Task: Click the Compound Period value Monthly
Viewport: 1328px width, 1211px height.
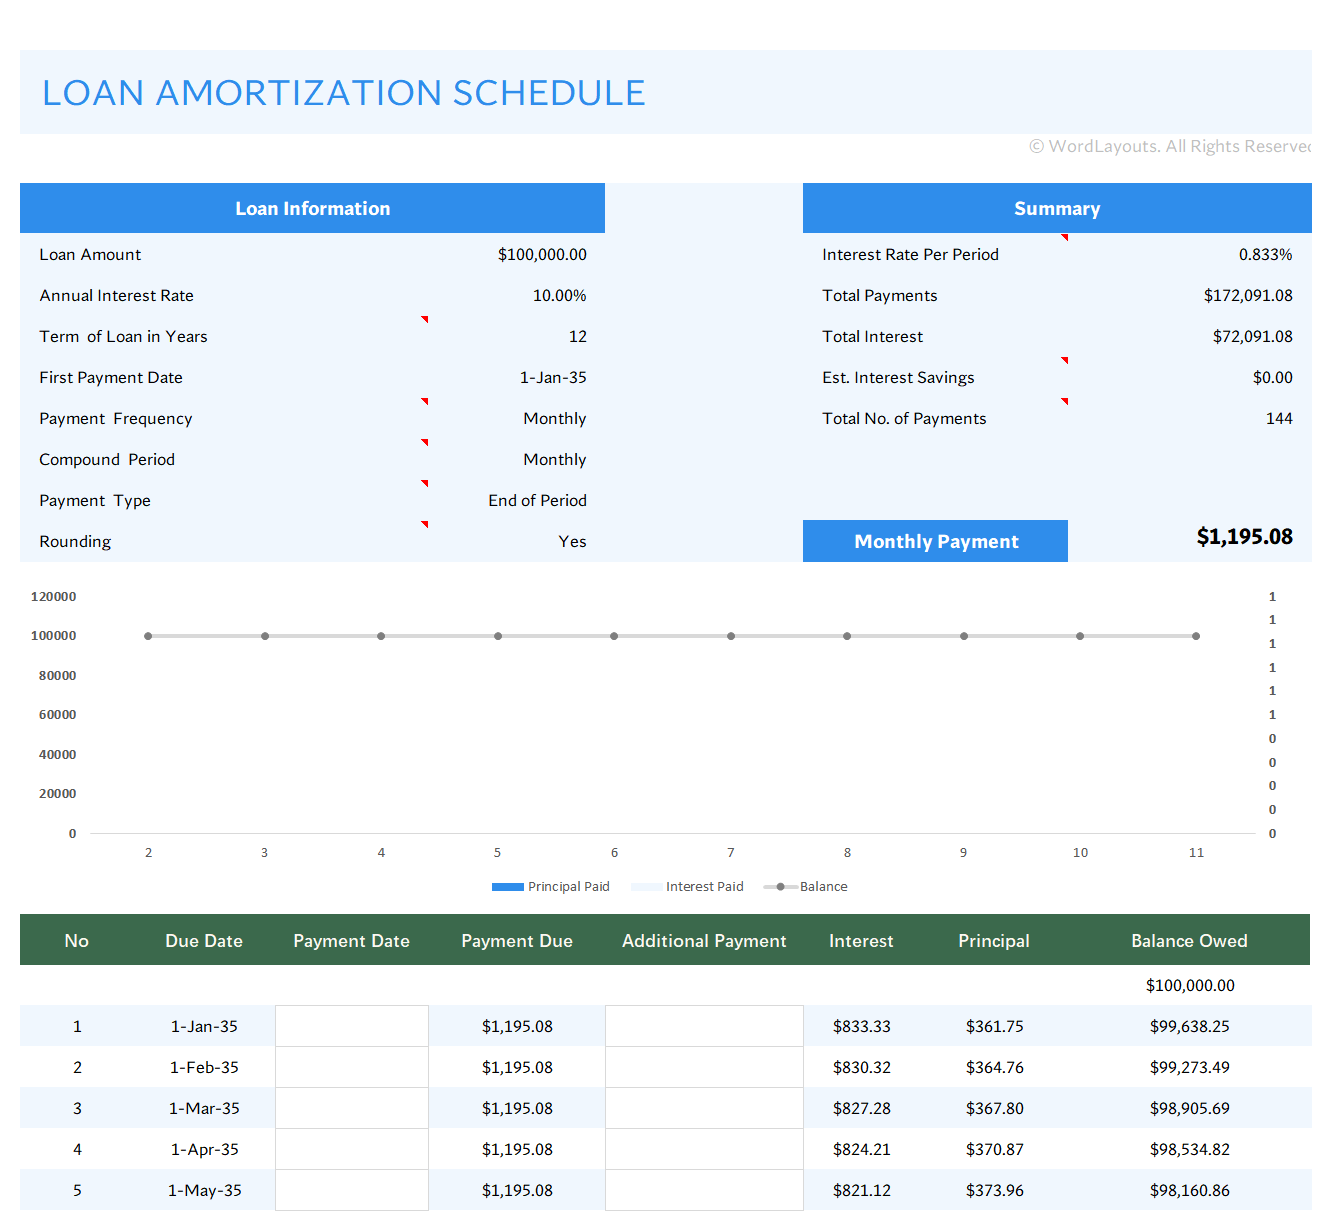Action: click(x=555, y=460)
